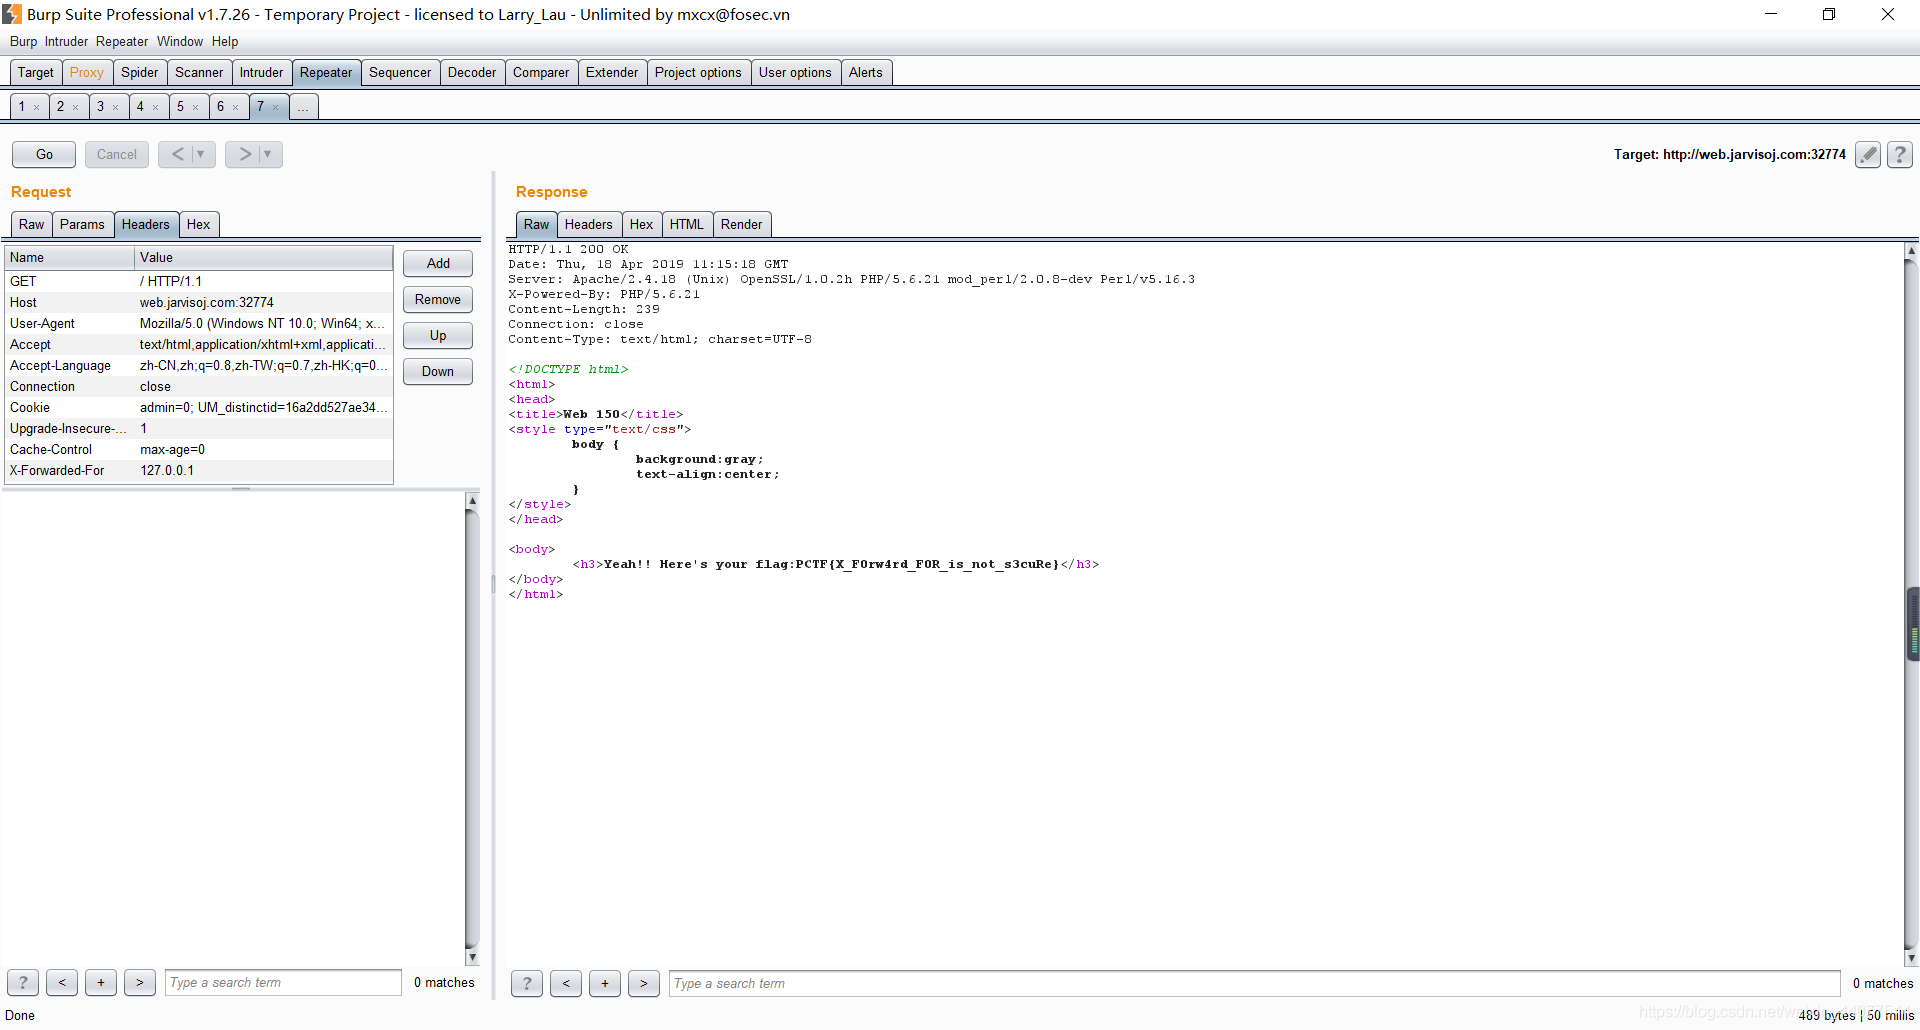The width and height of the screenshot is (1920, 1030).
Task: Click the request pane scroll-up arrow
Action: pos(472,500)
